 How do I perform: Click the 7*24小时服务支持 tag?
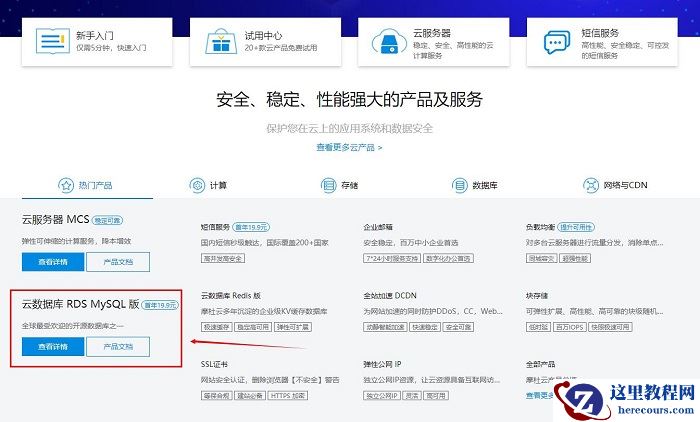pos(392,258)
